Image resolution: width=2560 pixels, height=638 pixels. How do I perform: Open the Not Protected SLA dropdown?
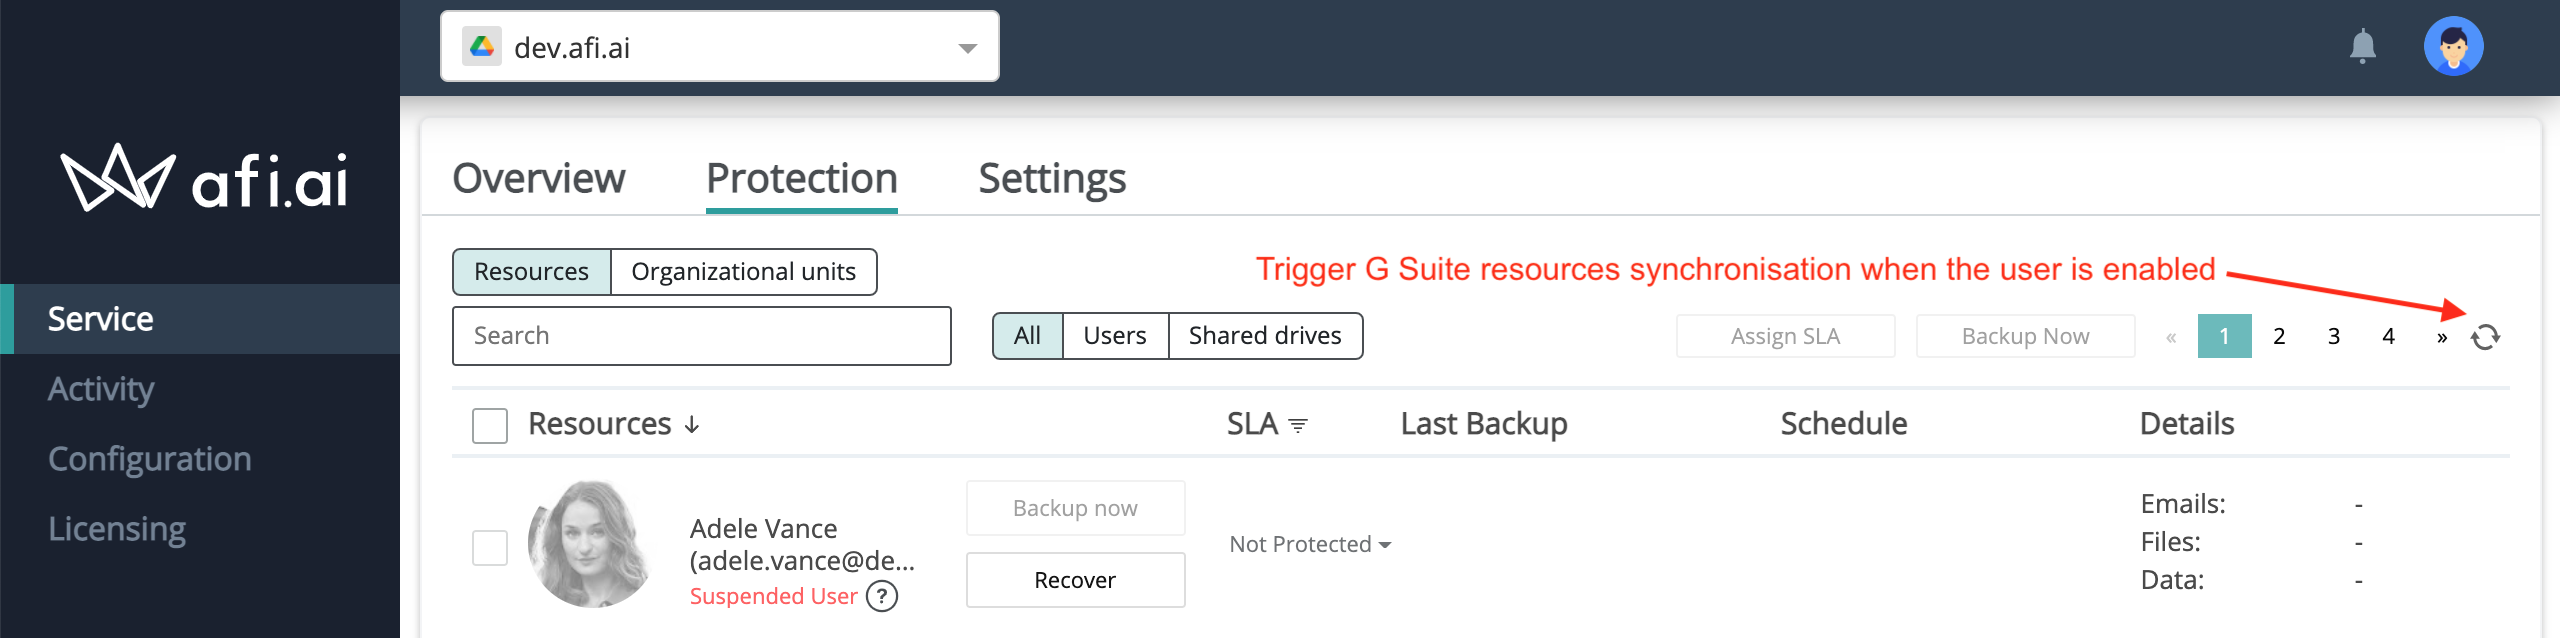click(x=1310, y=544)
